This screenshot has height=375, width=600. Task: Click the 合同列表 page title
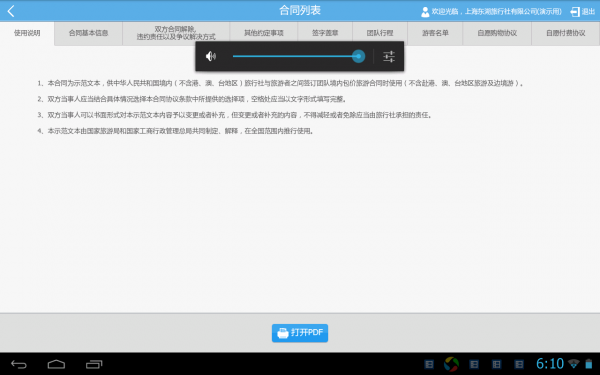300,10
